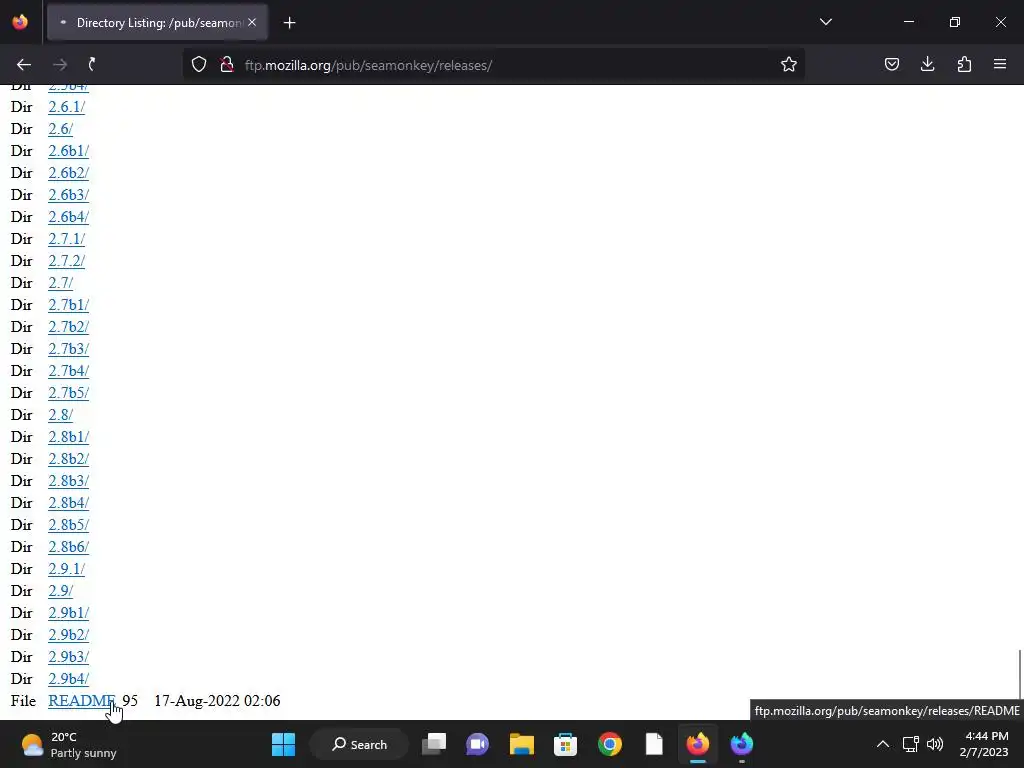The image size is (1024, 768).
Task: Expand the list all tabs dropdown
Action: coord(825,22)
